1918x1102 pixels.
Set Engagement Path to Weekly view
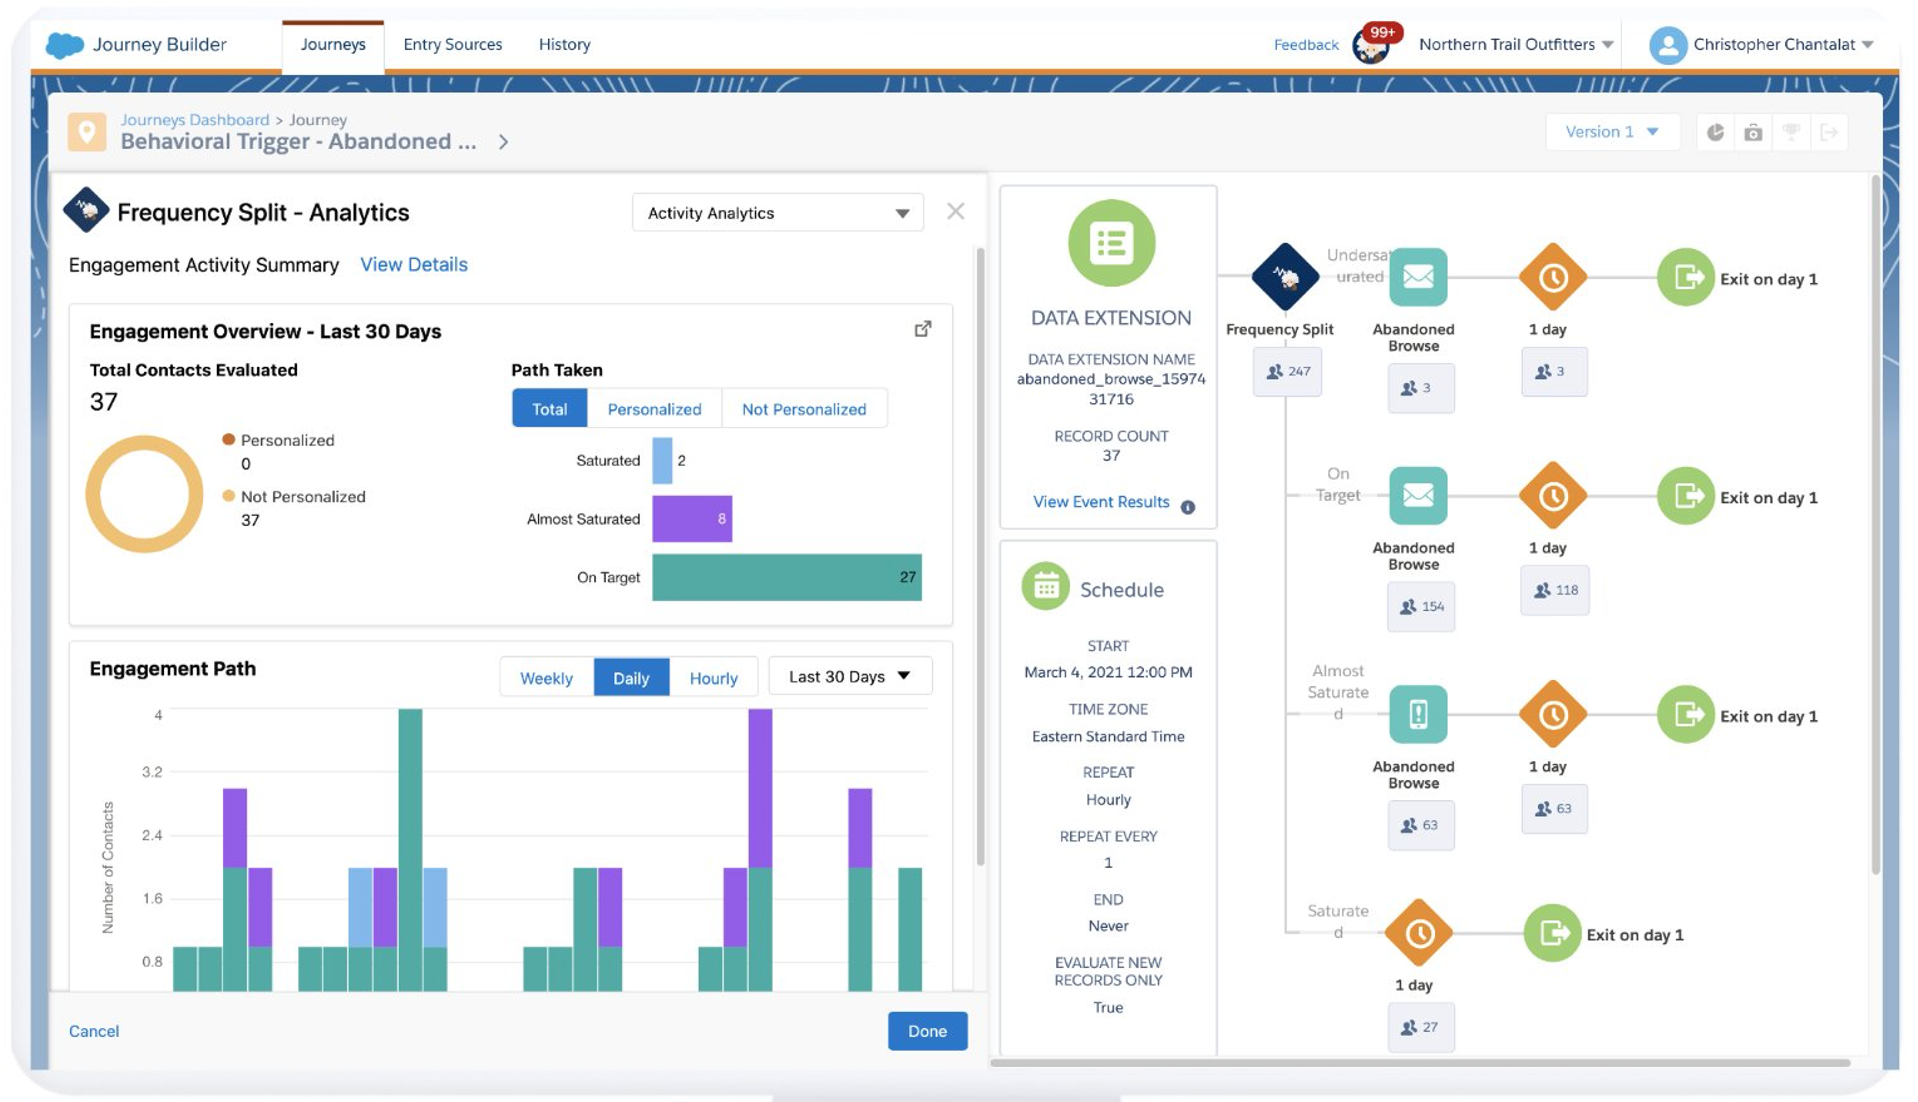pos(546,677)
